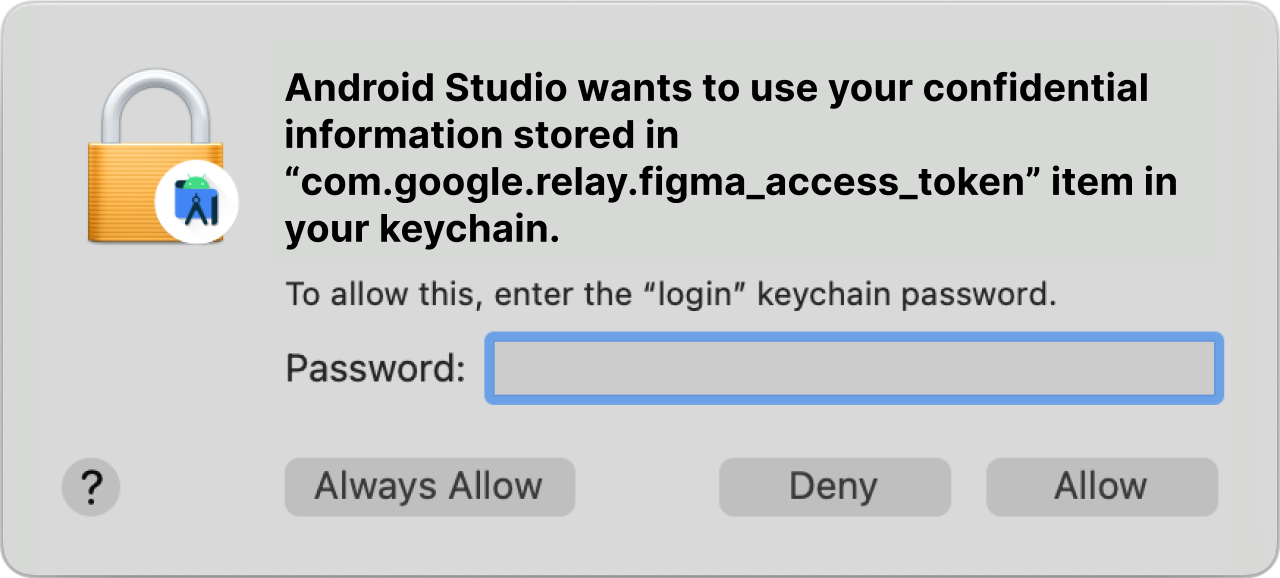Click the empty space between Always Allow and Deny
This screenshot has width=1280, height=578.
647,487
